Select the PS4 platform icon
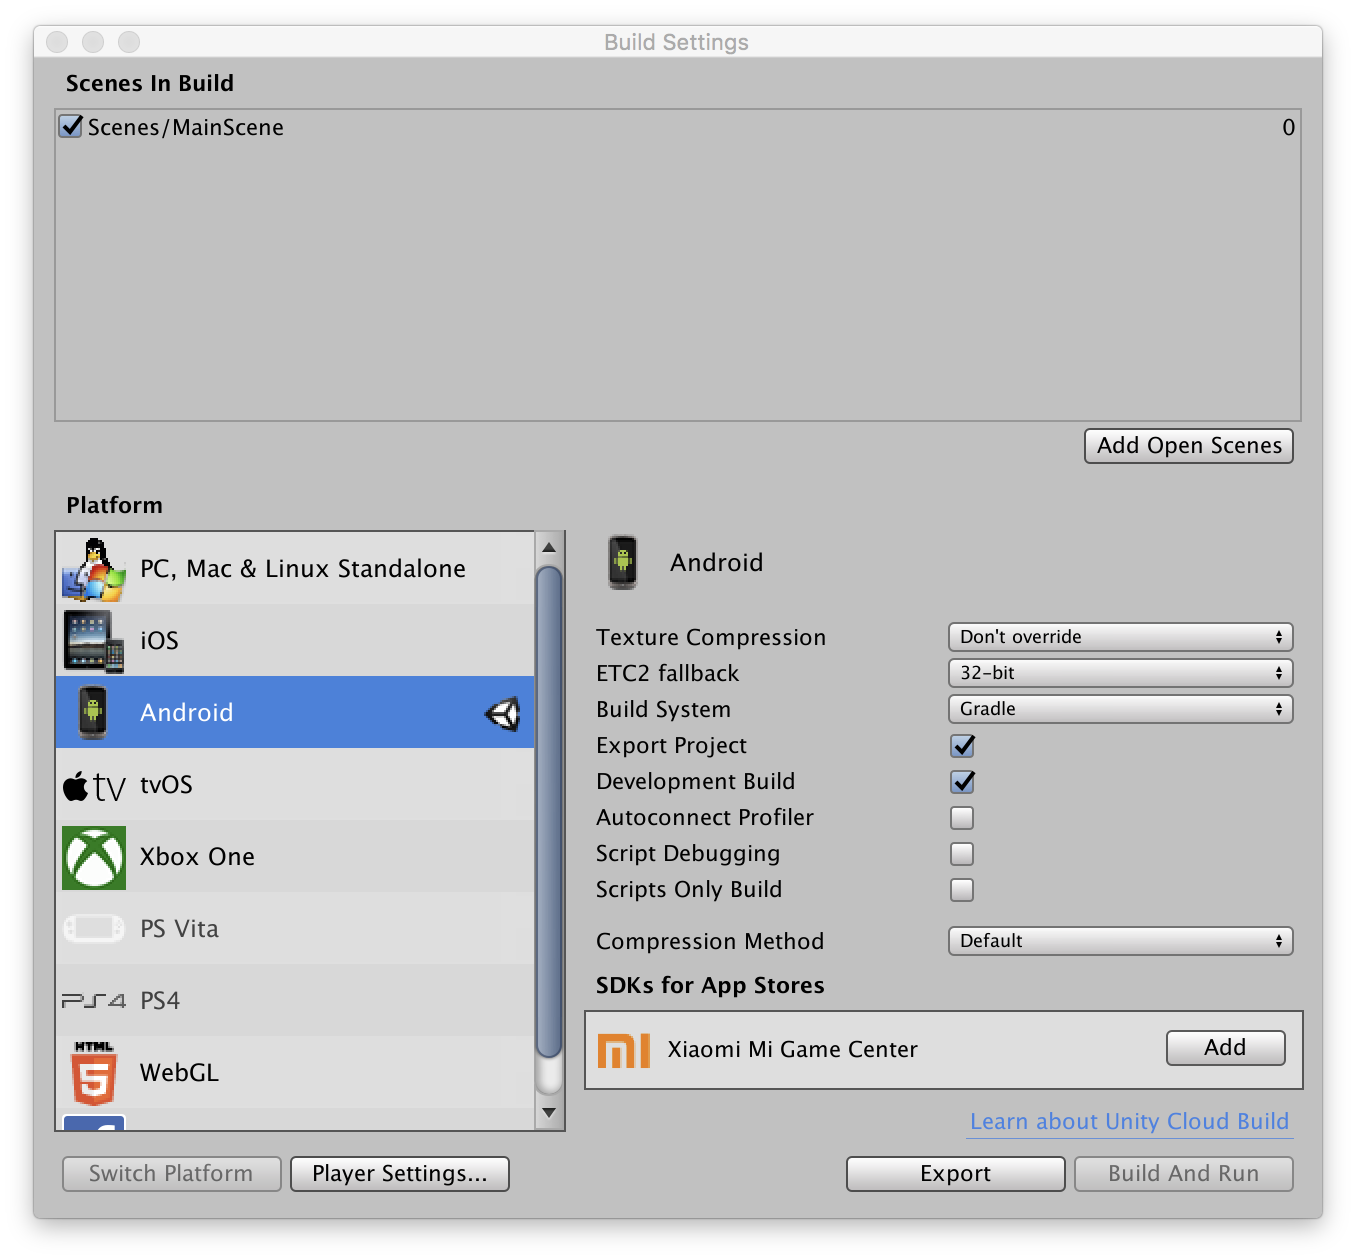Screen dimensions: 1356x1260 93,1000
